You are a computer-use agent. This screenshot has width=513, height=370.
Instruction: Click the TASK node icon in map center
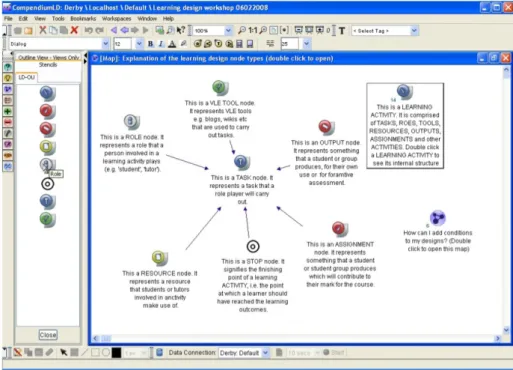(x=242, y=162)
